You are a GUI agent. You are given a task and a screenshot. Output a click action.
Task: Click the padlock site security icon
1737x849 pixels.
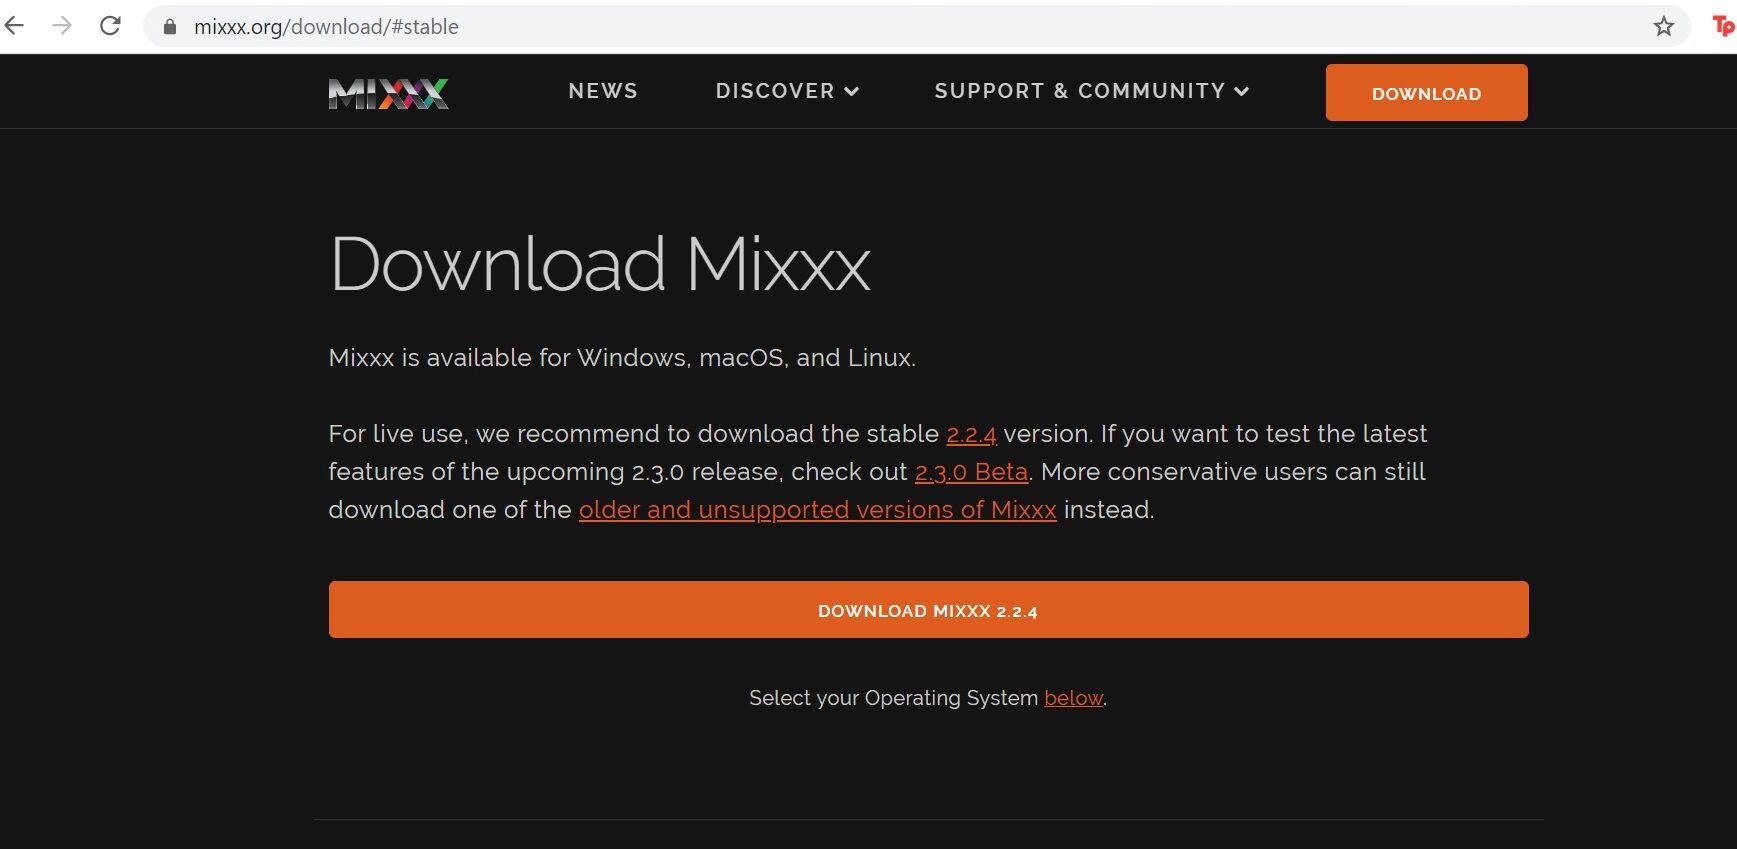pos(170,27)
